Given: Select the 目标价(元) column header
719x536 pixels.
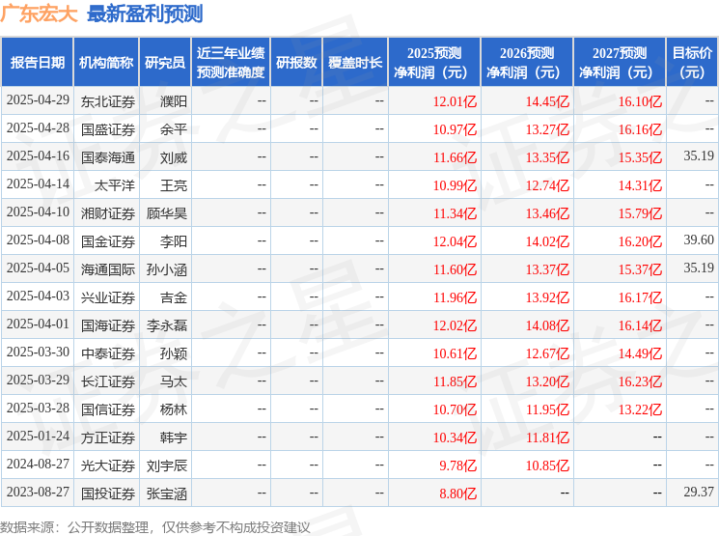Looking at the screenshot, I should click(x=692, y=62).
